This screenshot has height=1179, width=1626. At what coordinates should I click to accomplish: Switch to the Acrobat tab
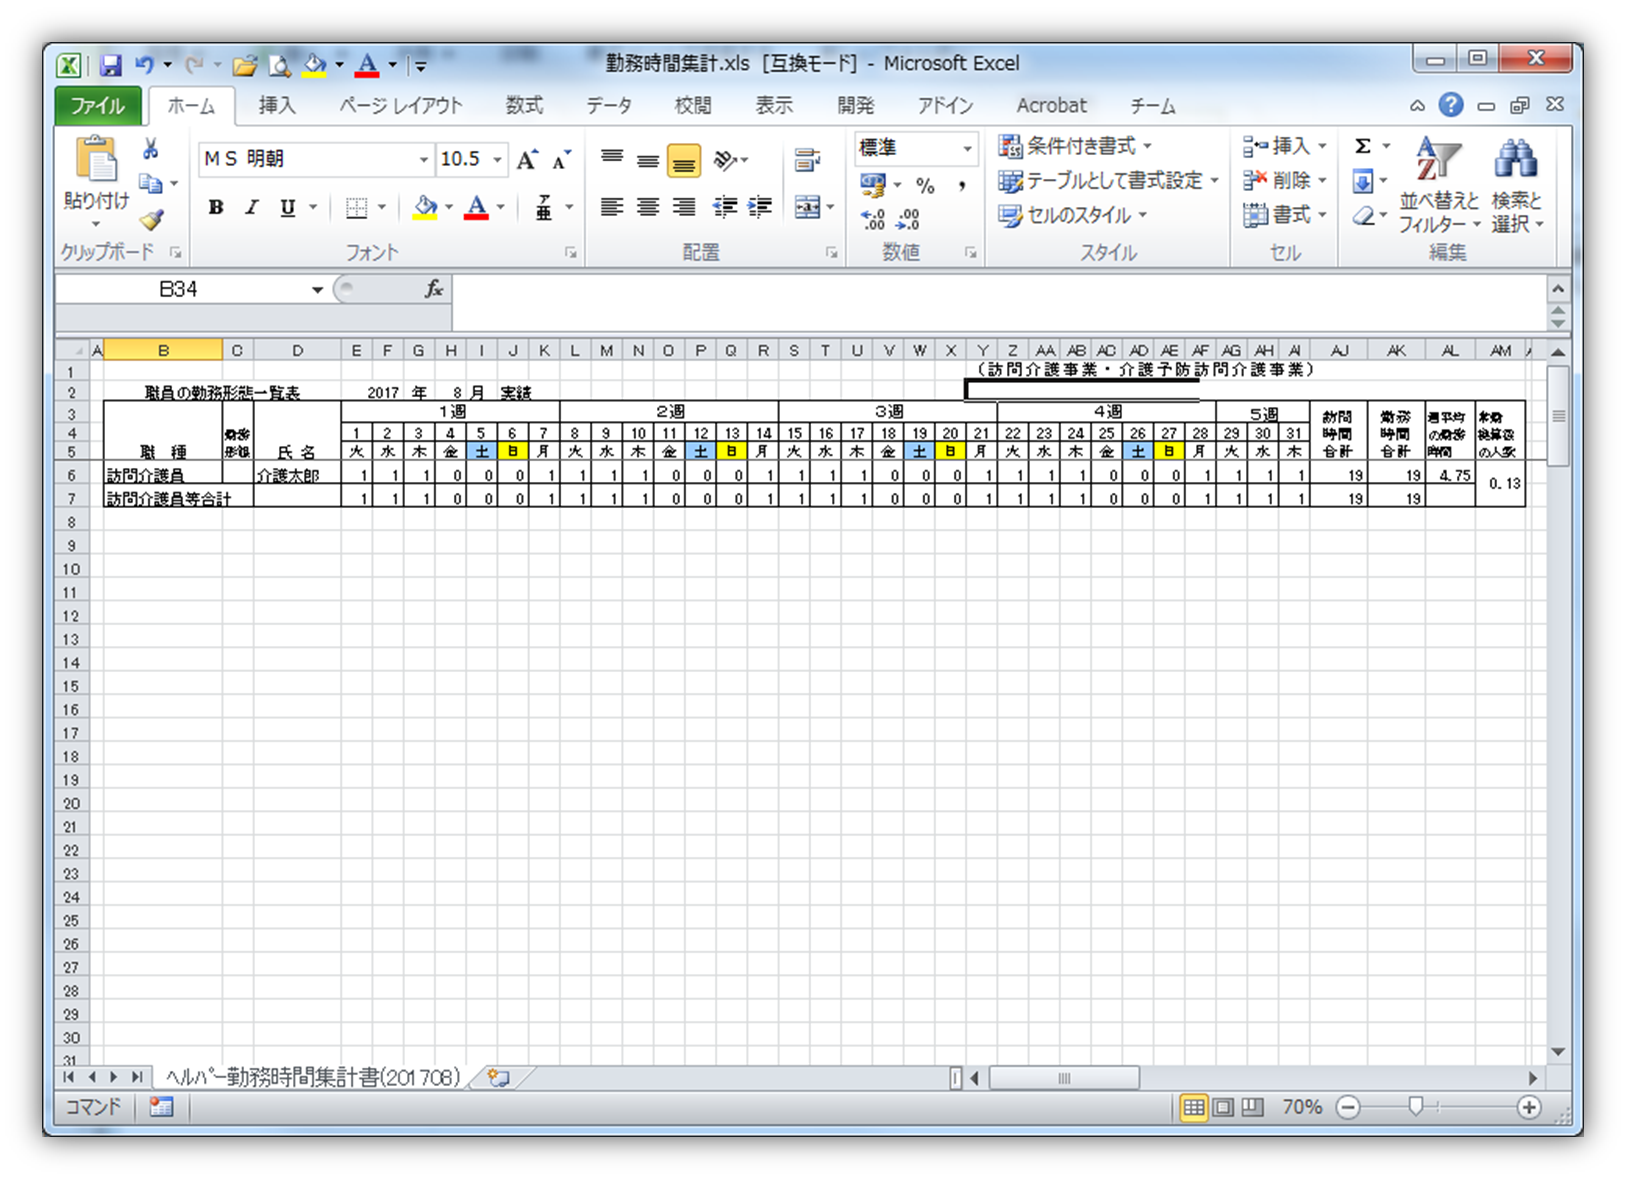click(1051, 105)
